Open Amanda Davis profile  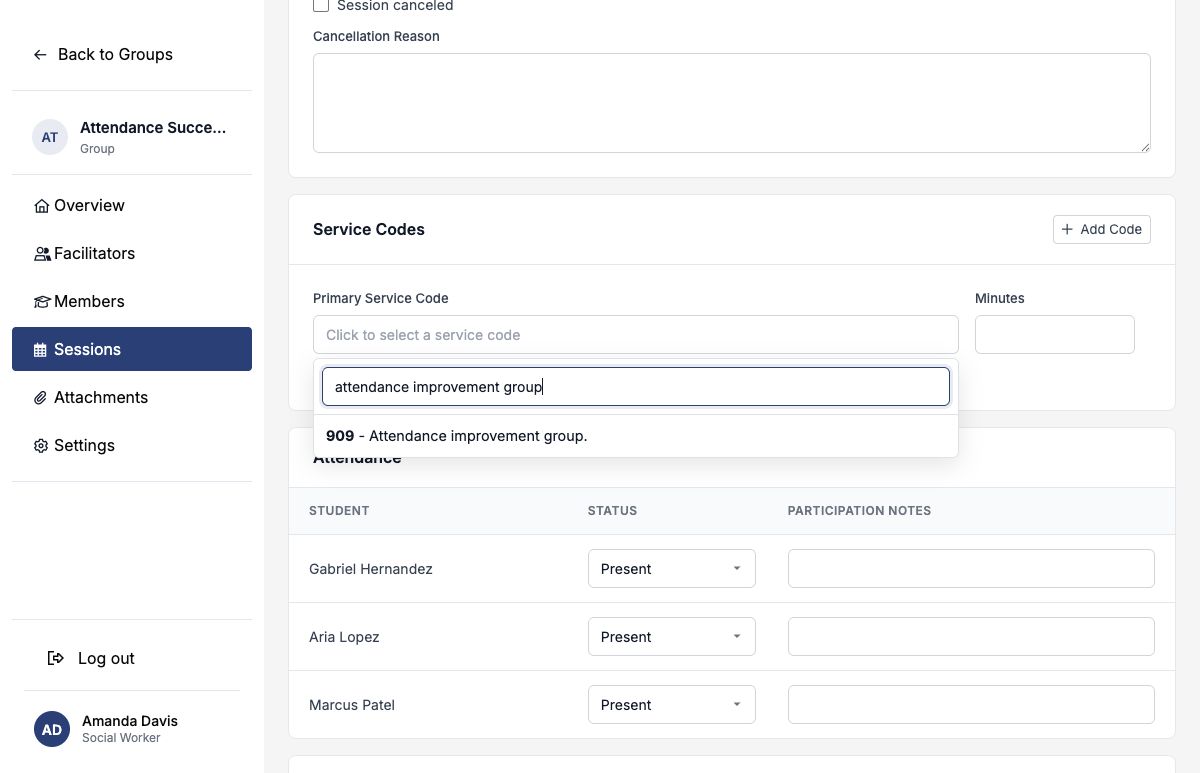130,721
